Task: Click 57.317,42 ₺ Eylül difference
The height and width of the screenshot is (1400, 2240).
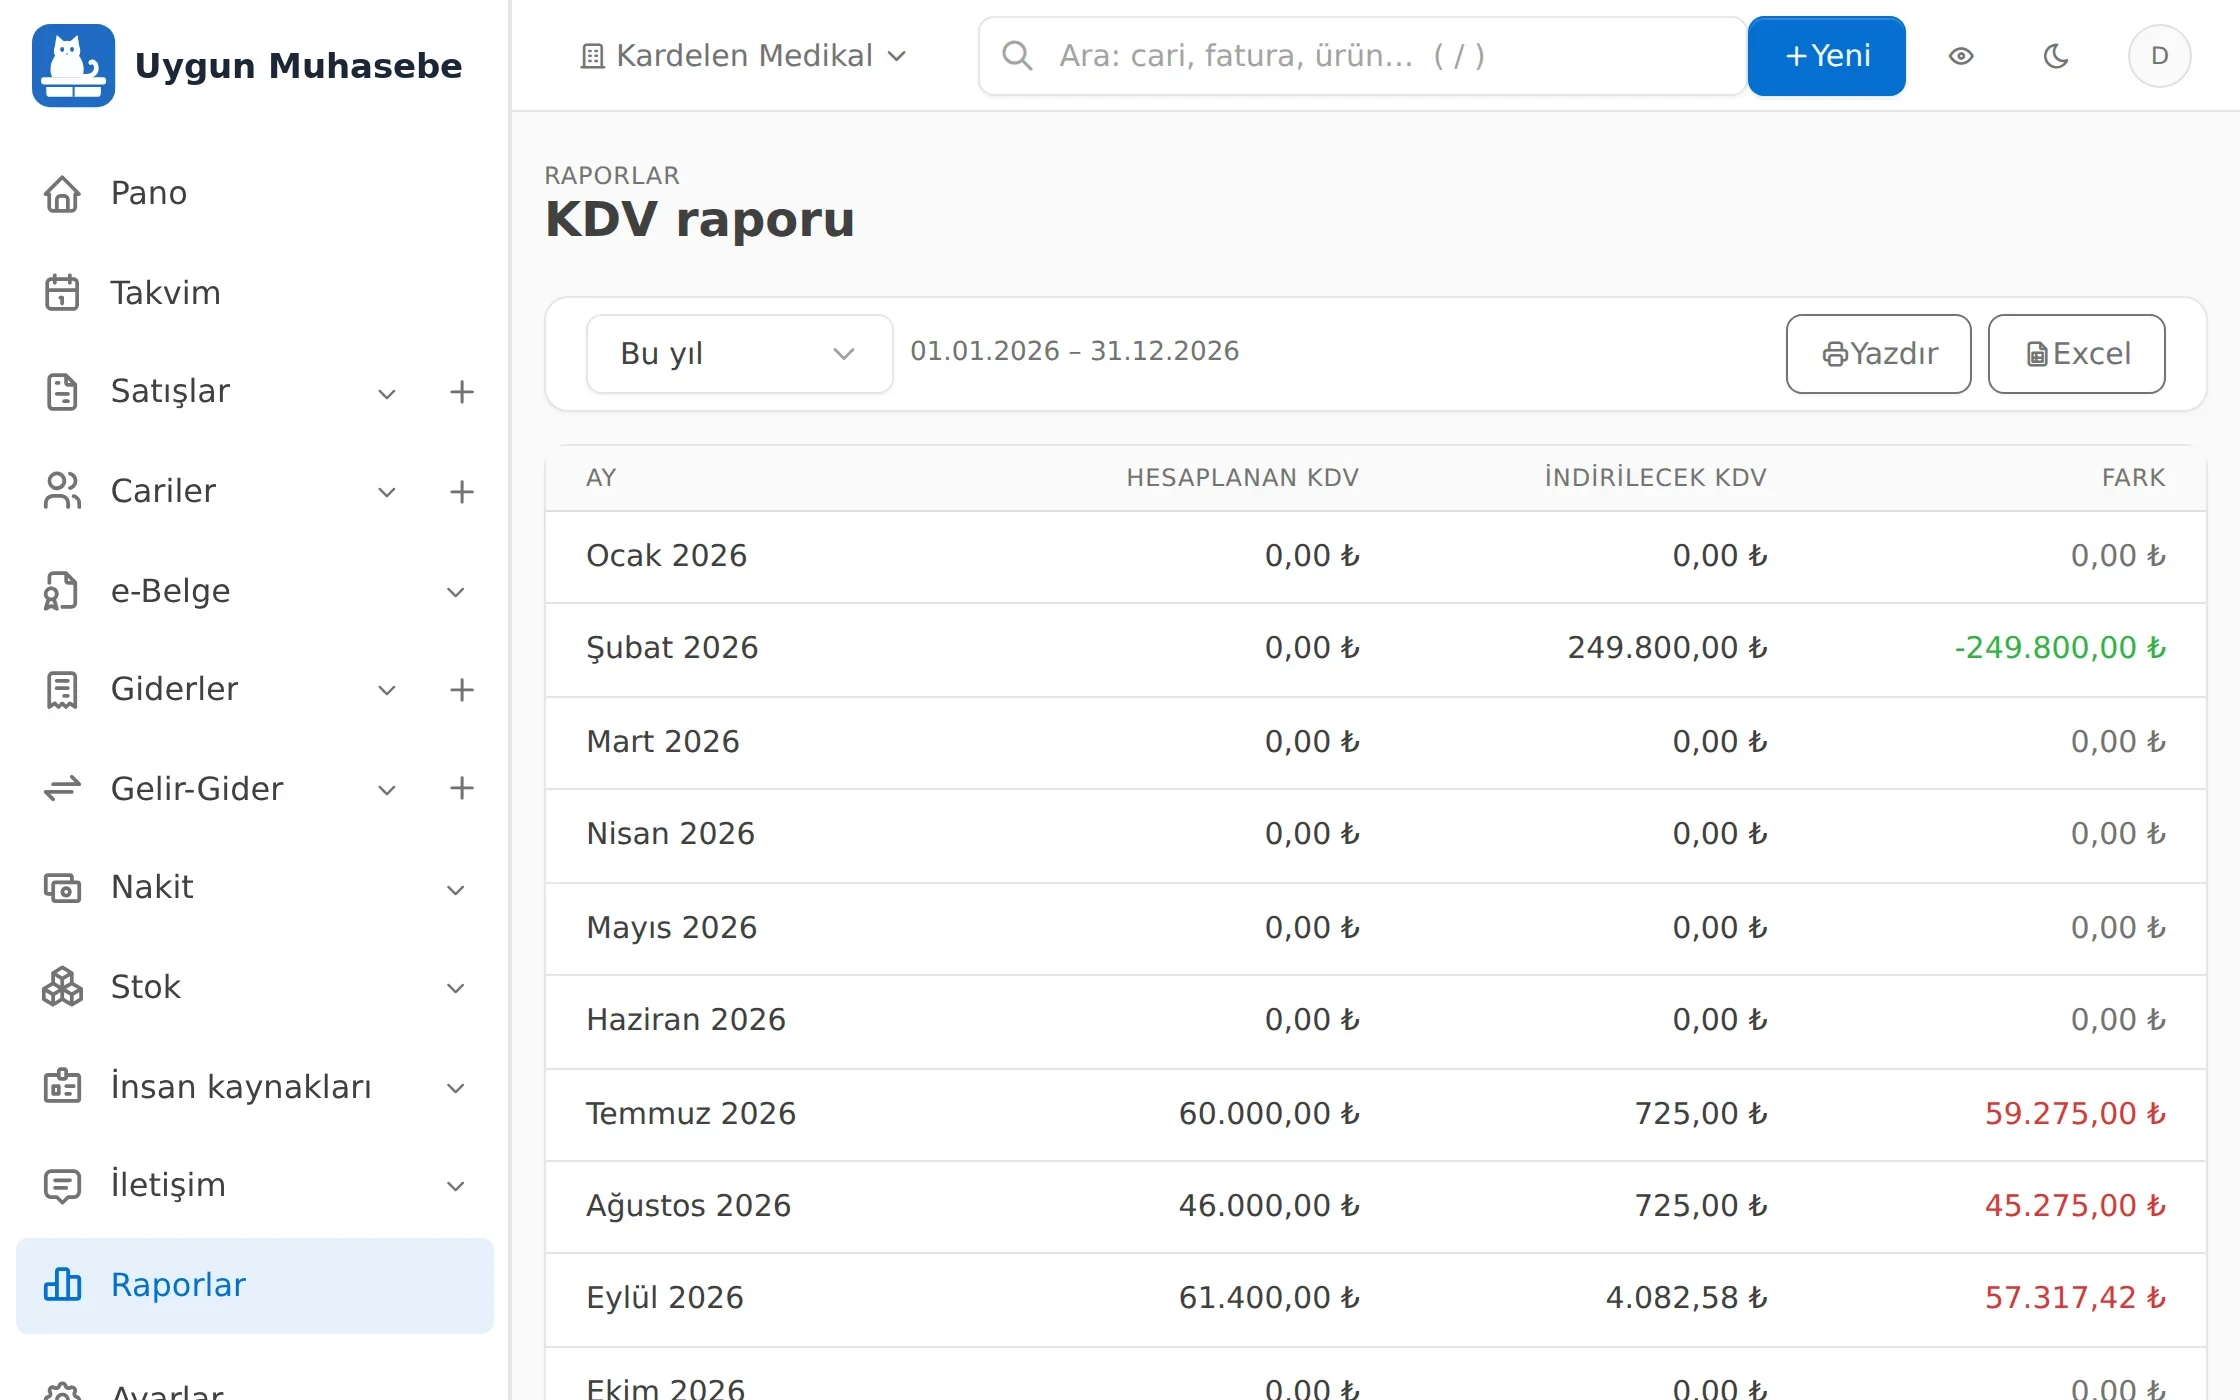Action: [x=2075, y=1298]
